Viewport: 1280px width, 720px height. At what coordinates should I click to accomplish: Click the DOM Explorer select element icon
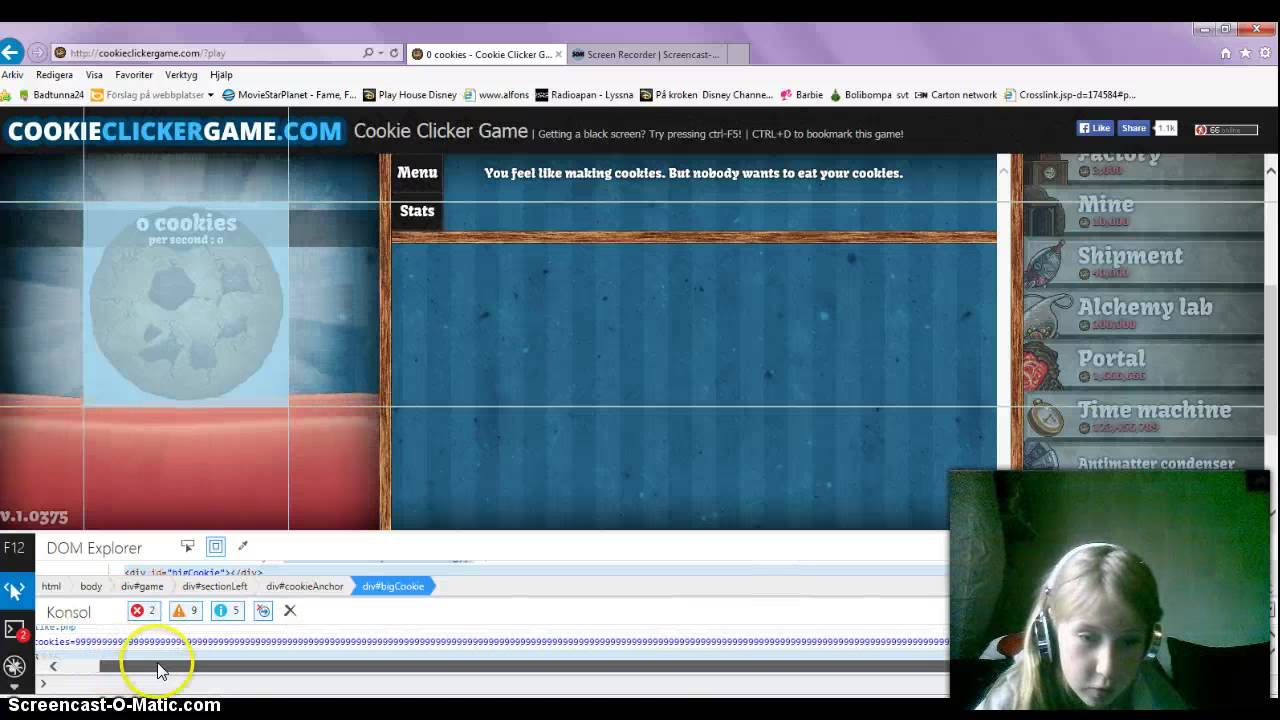188,546
